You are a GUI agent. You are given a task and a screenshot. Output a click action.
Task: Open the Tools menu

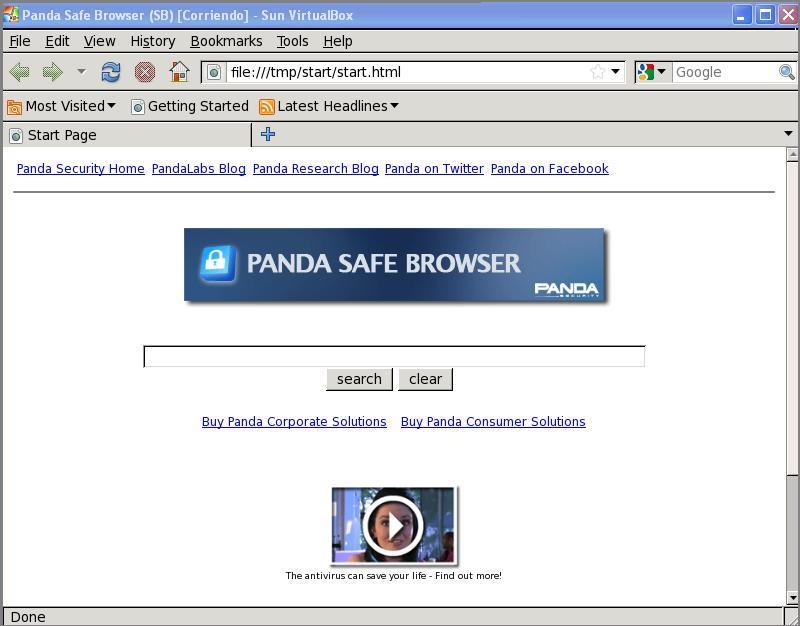292,41
